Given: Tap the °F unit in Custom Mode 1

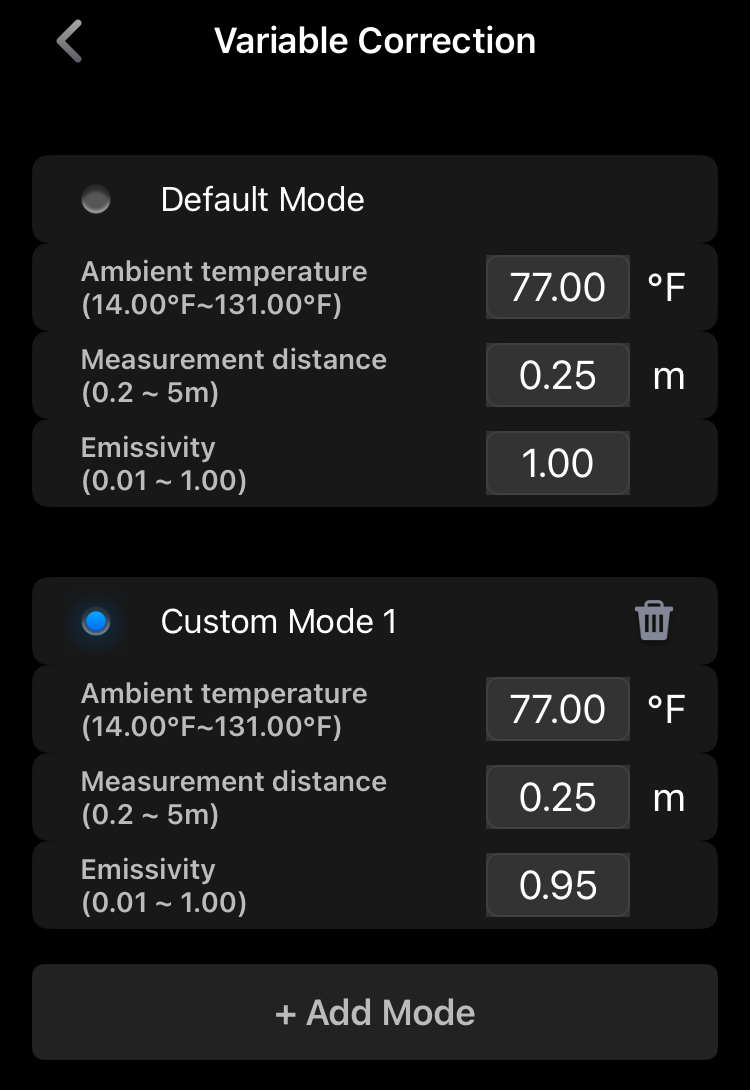Looking at the screenshot, I should (666, 709).
